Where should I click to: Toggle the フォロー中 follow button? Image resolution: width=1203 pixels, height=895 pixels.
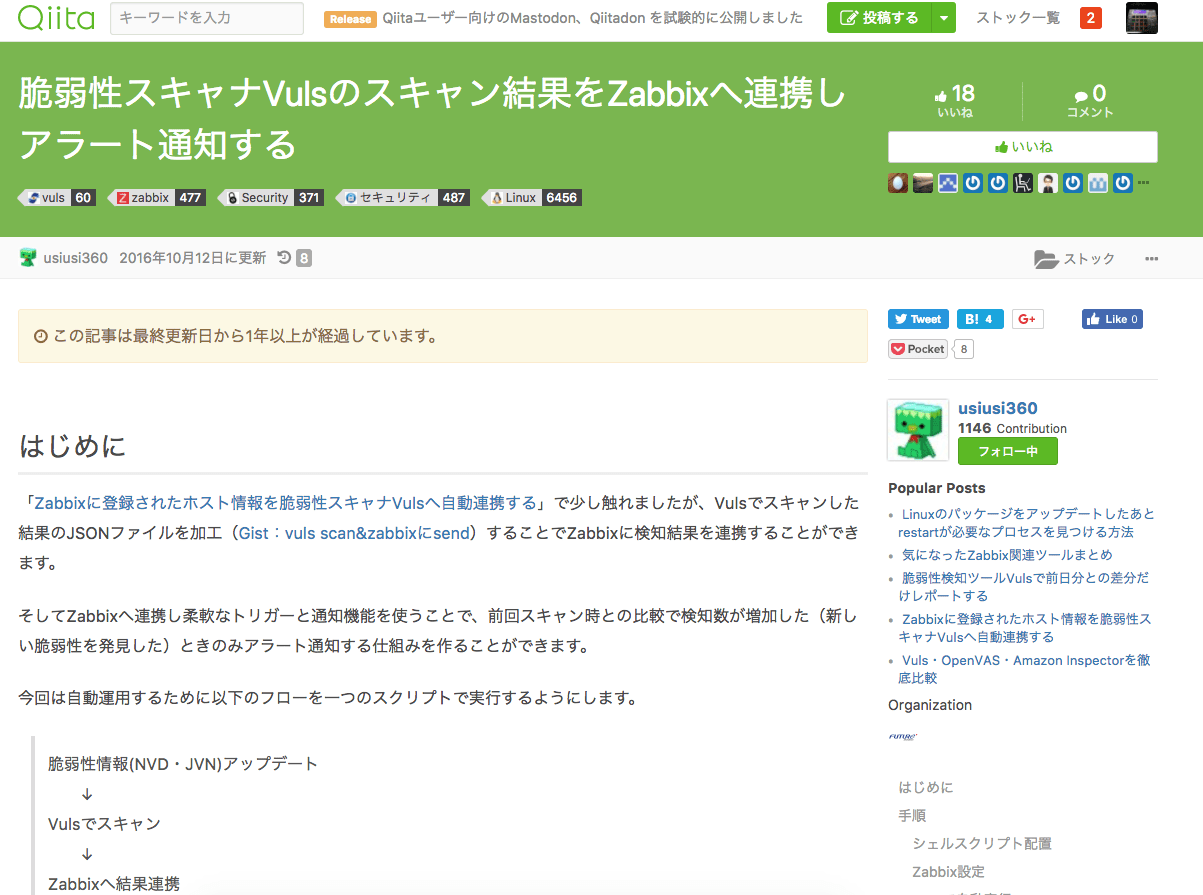tap(1007, 451)
